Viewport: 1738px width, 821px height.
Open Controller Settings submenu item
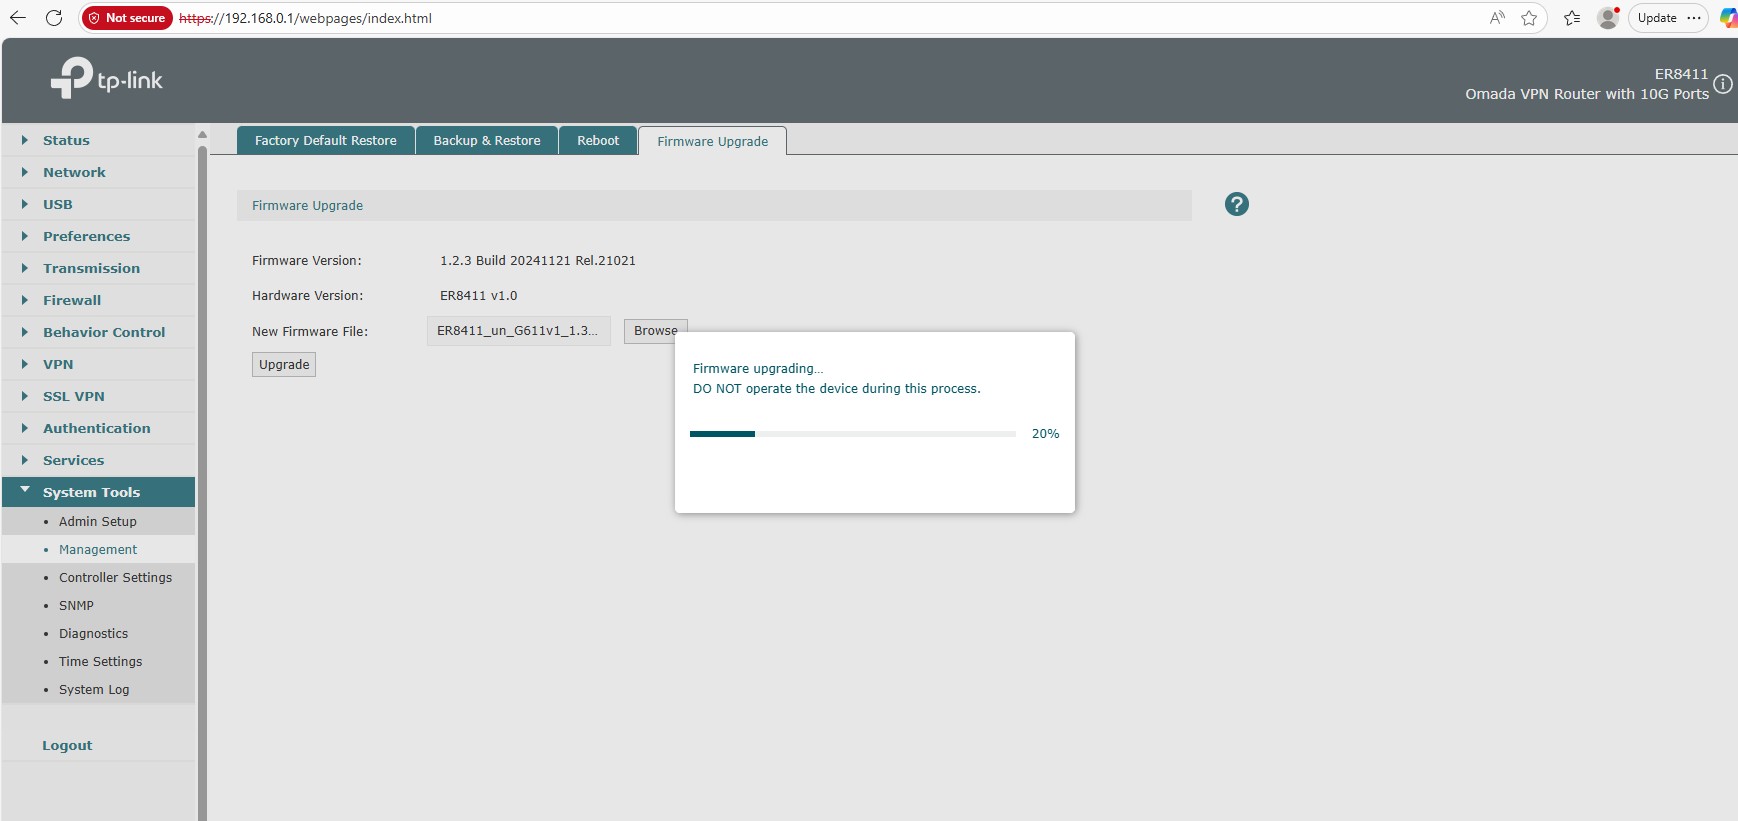(x=98, y=577)
